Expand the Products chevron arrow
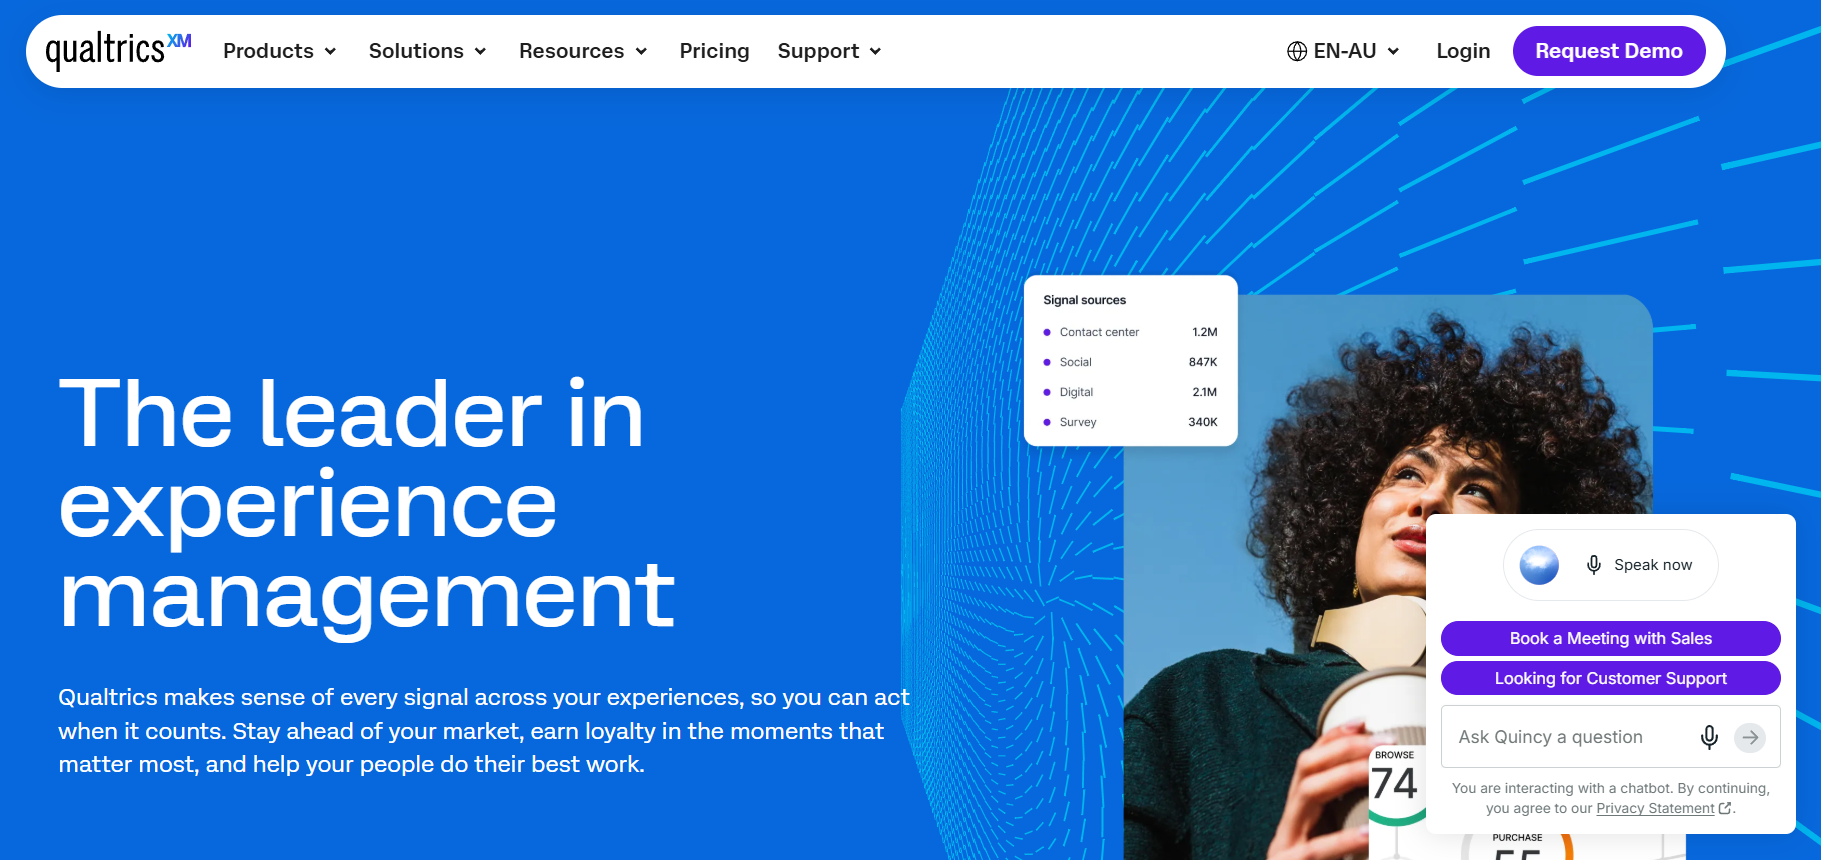The height and width of the screenshot is (860, 1821). [330, 52]
